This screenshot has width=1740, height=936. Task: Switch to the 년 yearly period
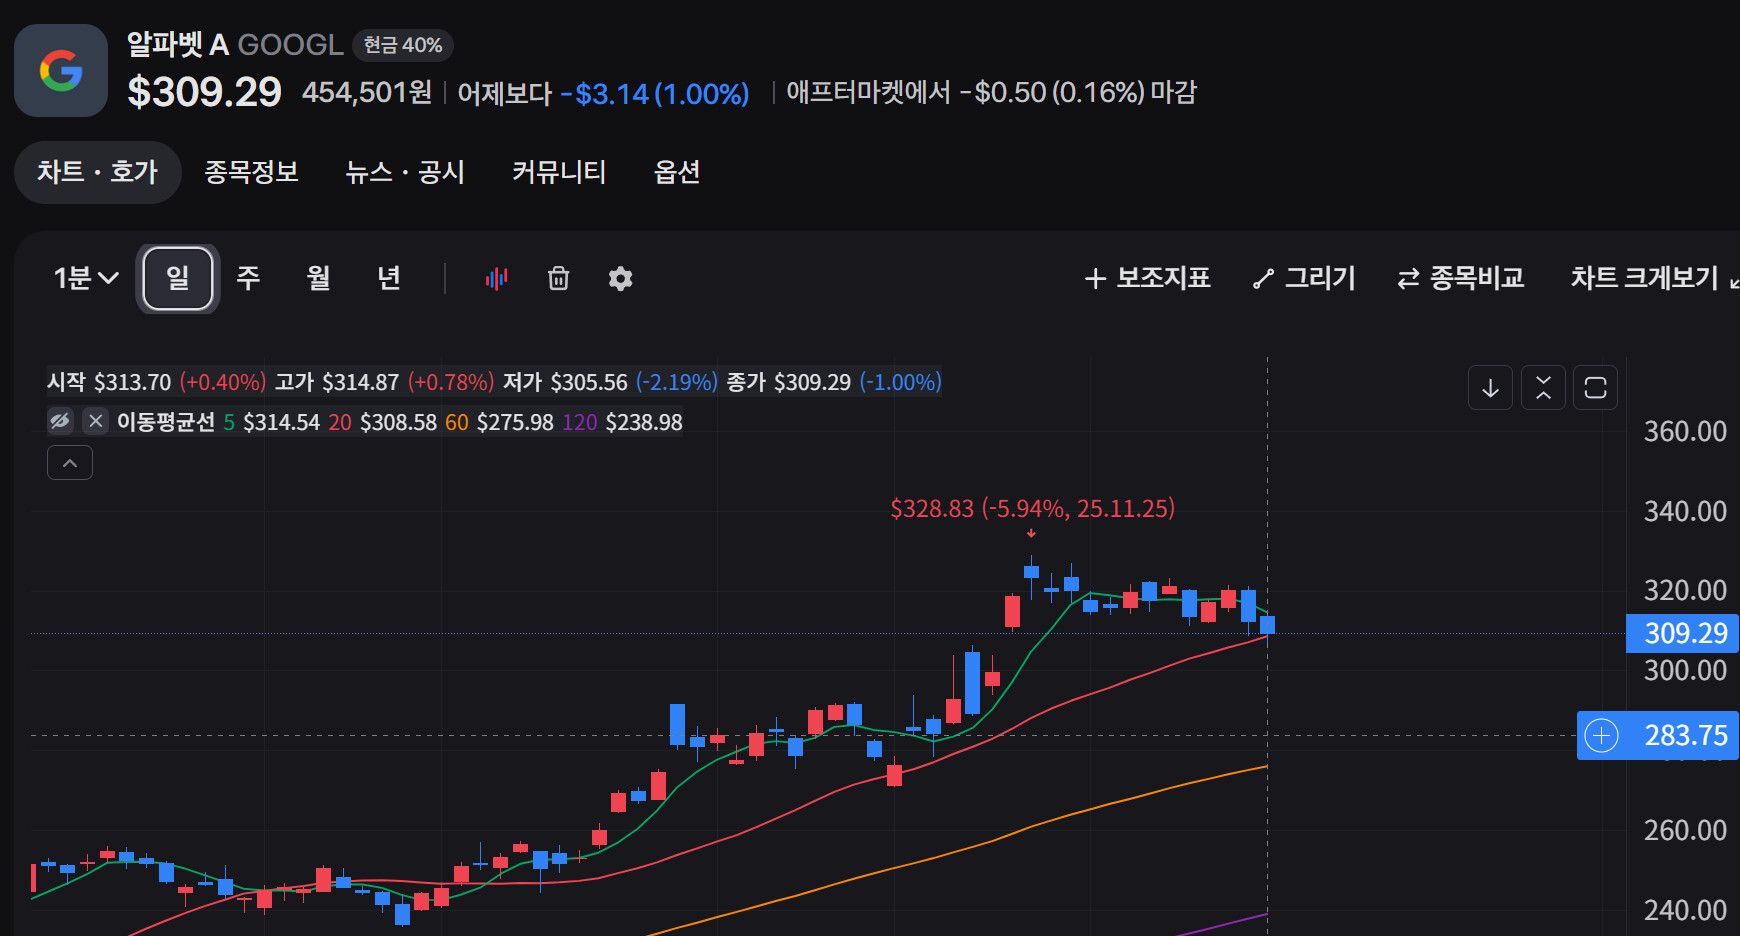(389, 278)
